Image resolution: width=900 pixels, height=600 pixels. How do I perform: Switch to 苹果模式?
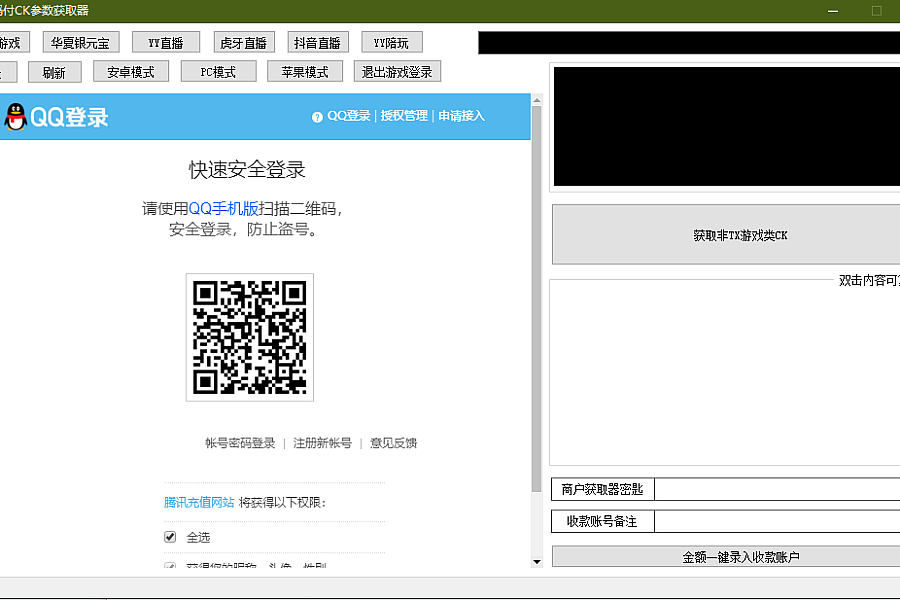point(305,72)
